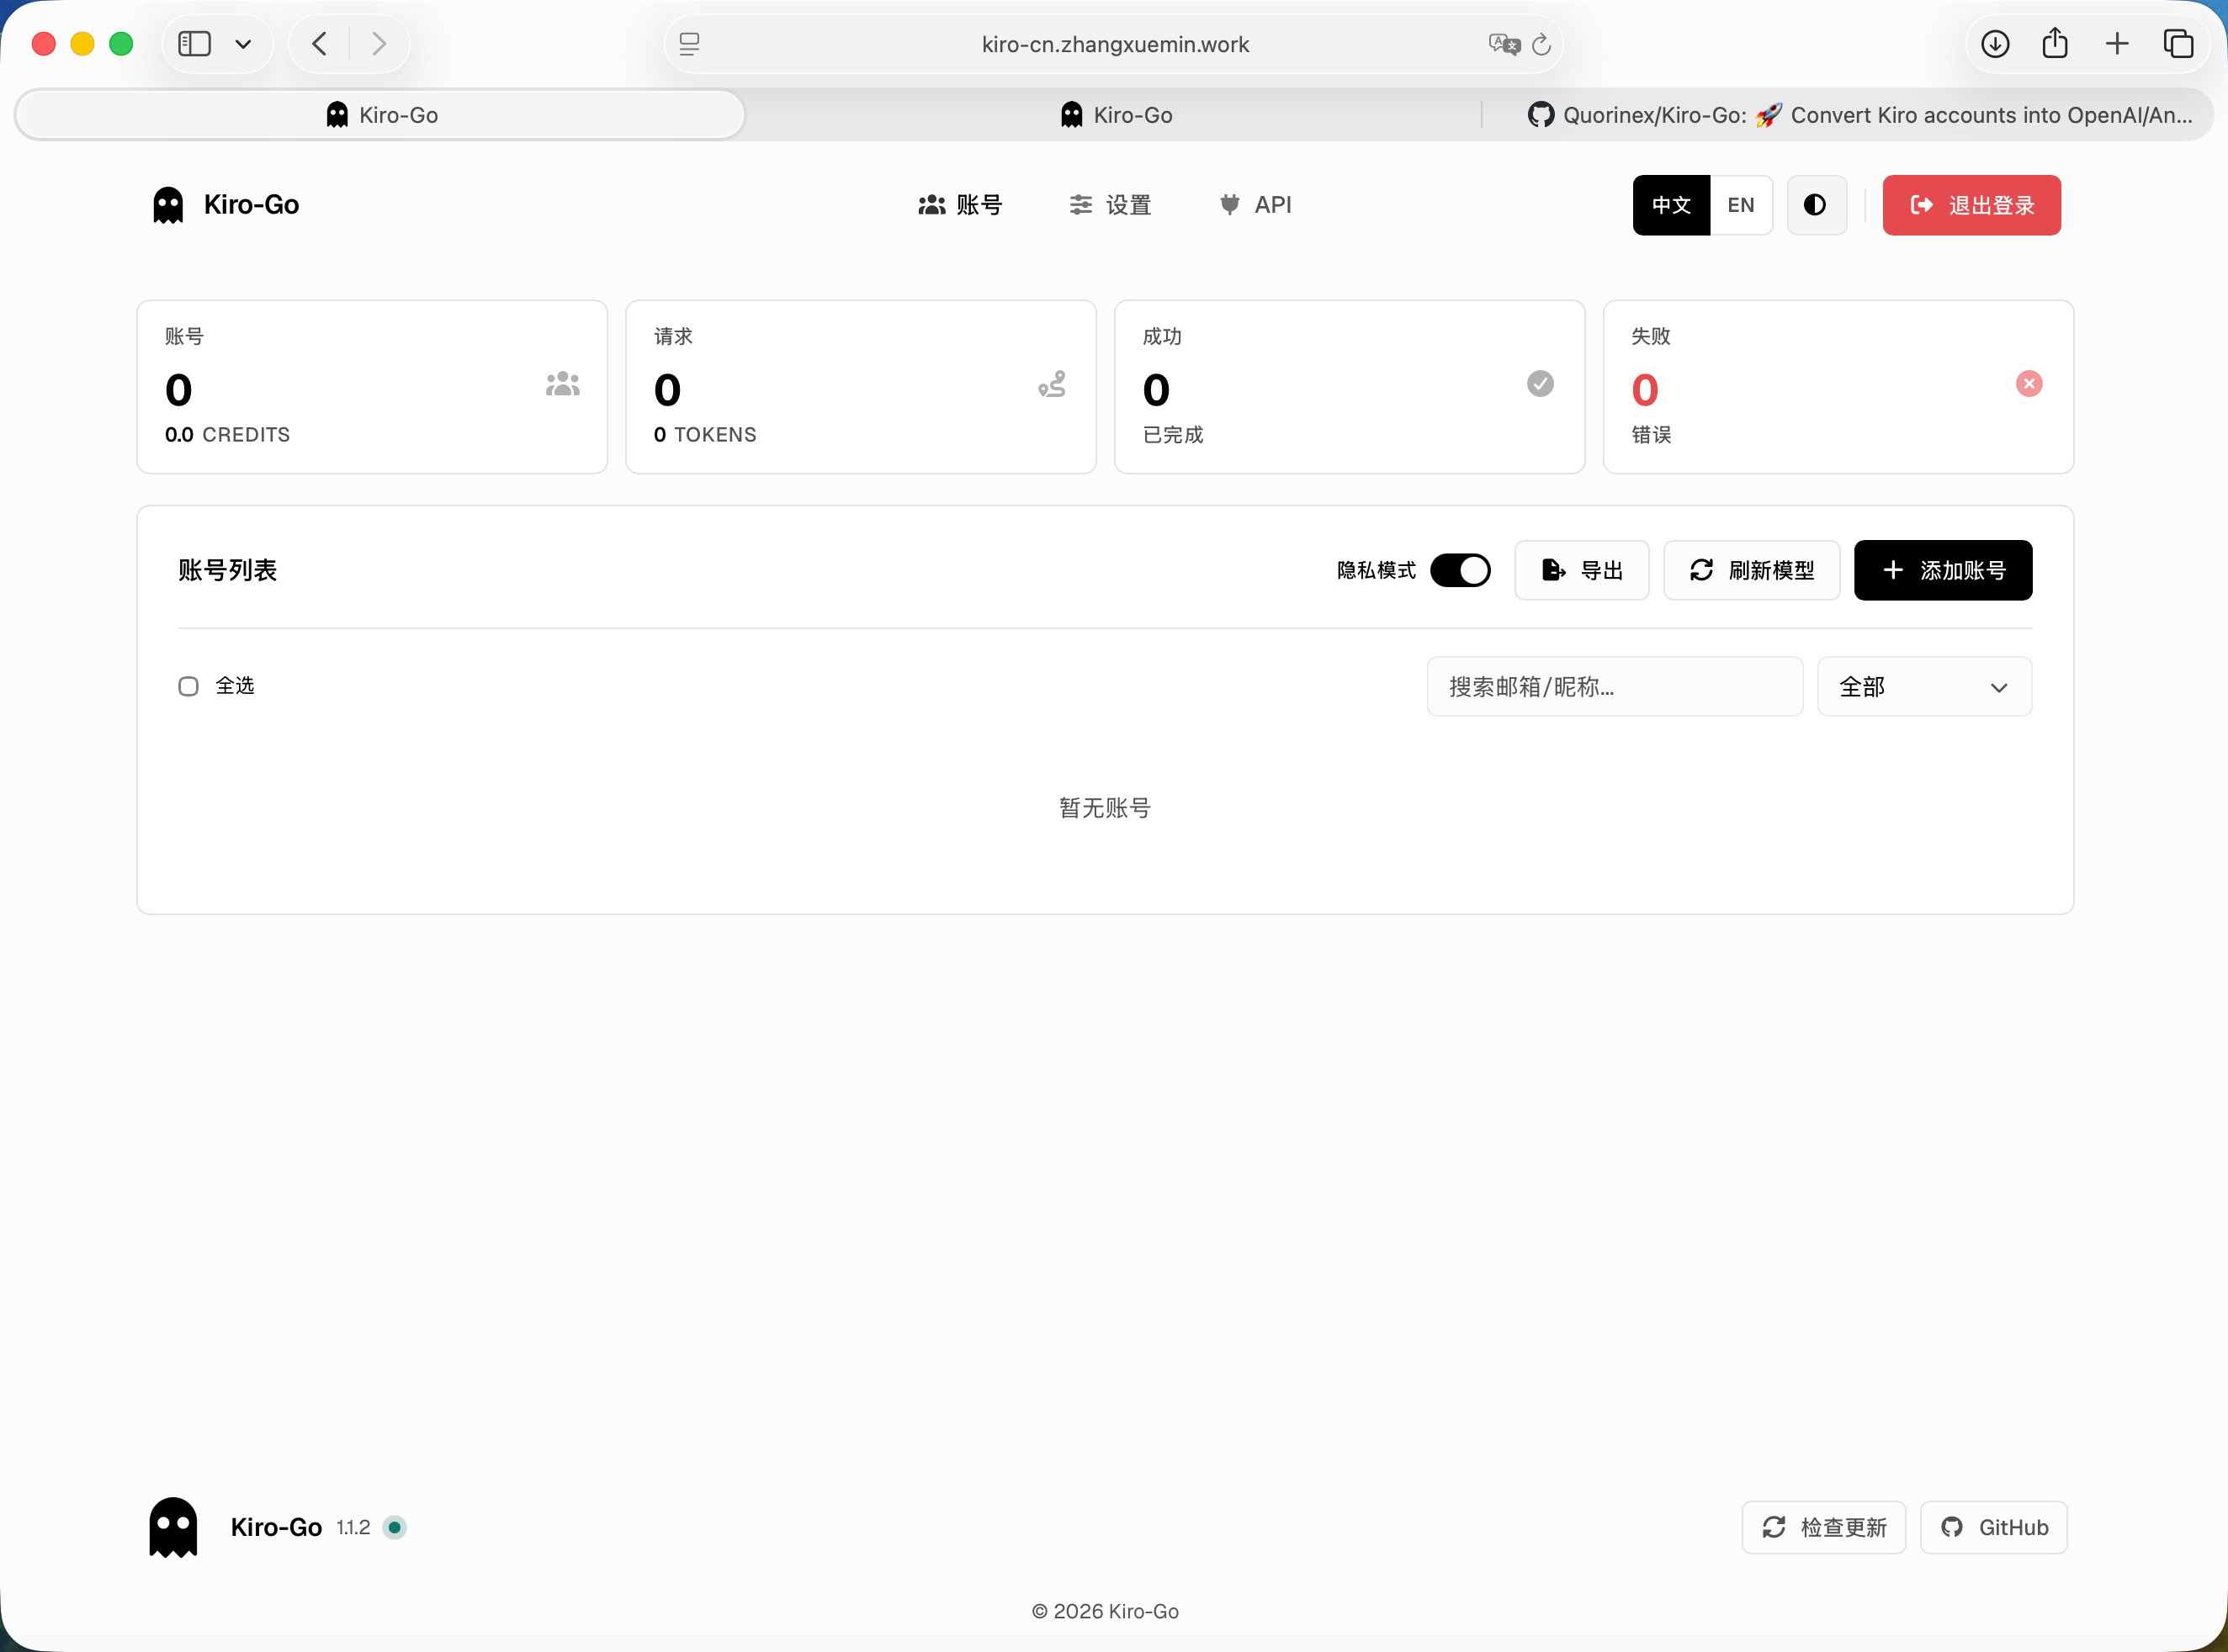Toggle the 隐私模式 privacy mode switch

pyautogui.click(x=1460, y=570)
